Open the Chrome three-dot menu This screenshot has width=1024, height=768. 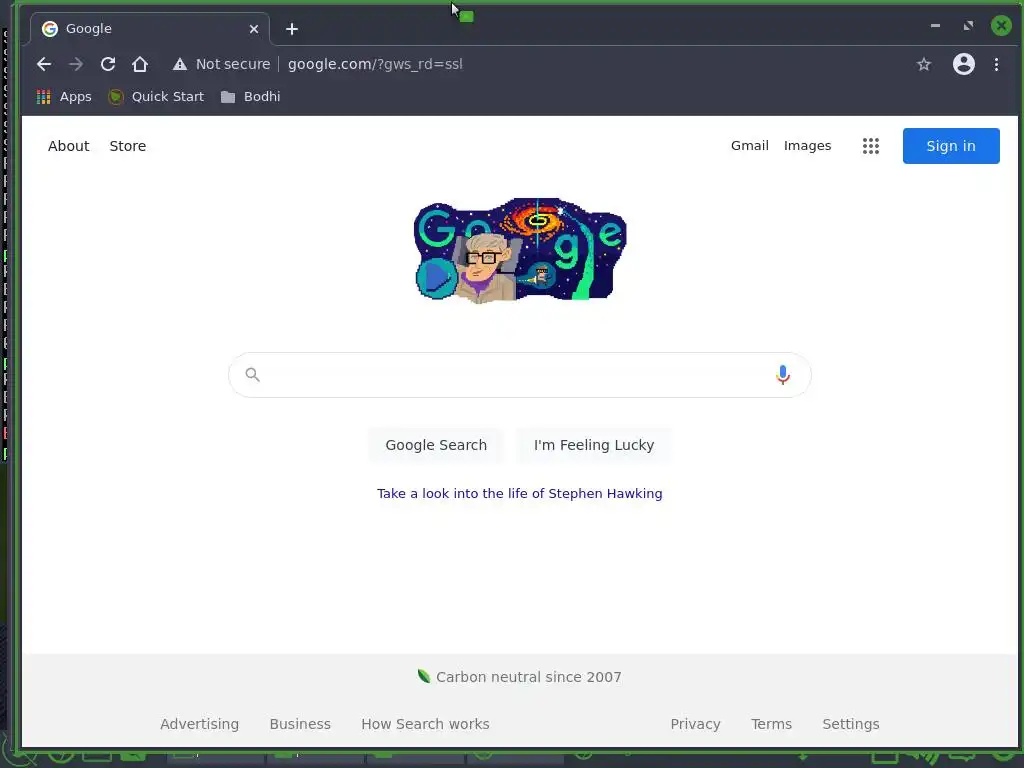point(996,64)
